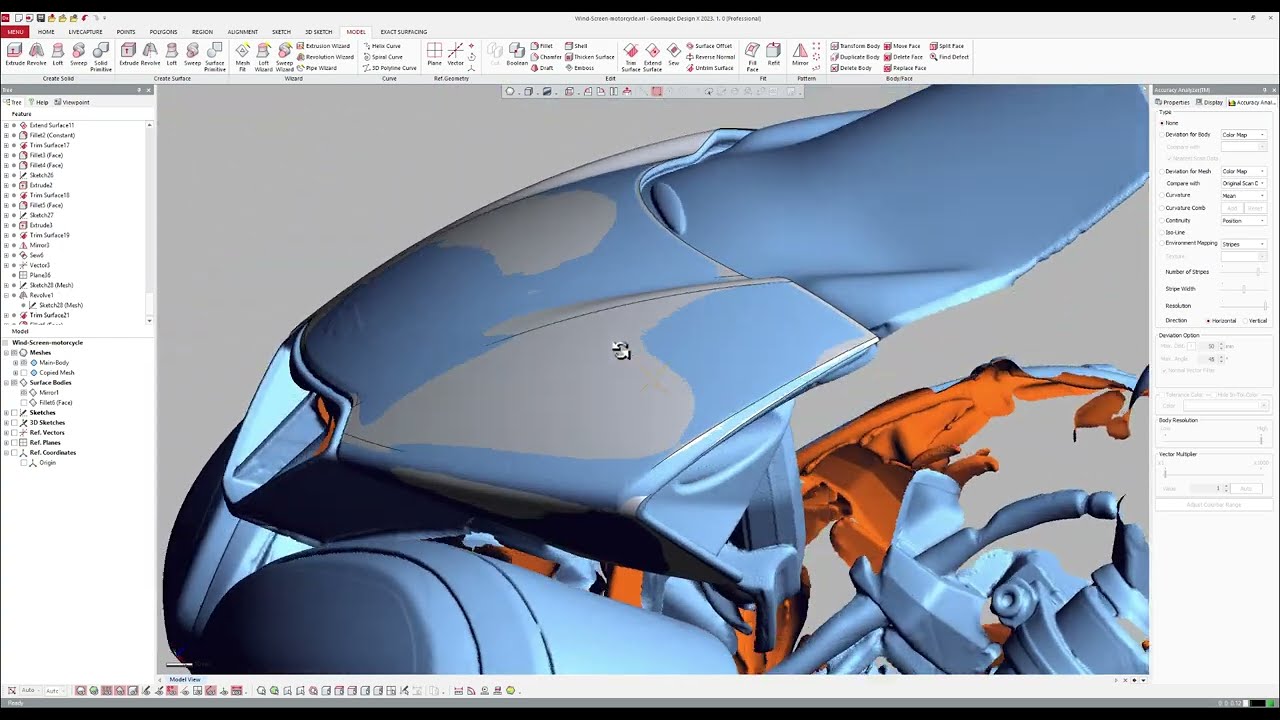Click the Solid Primitive tool
This screenshot has width=1280, height=720.
[101, 57]
